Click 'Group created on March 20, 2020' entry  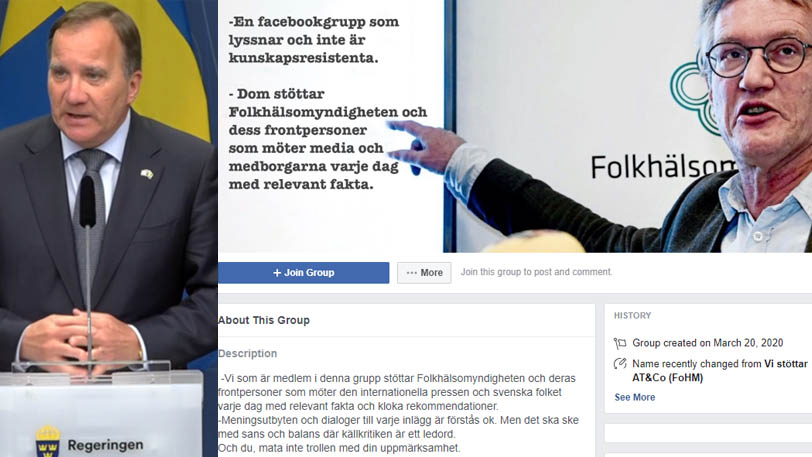click(x=707, y=343)
